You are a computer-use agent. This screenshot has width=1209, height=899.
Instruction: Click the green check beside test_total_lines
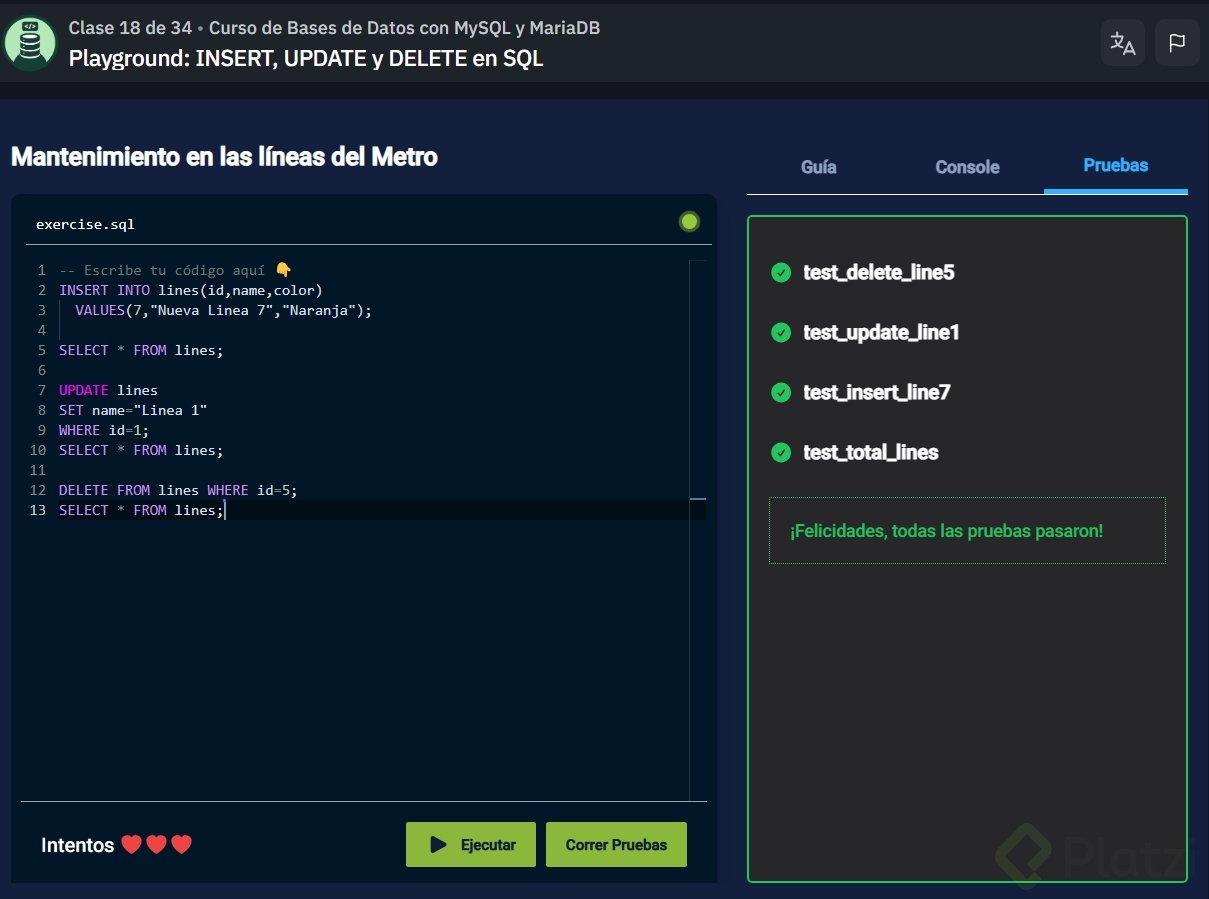[781, 452]
